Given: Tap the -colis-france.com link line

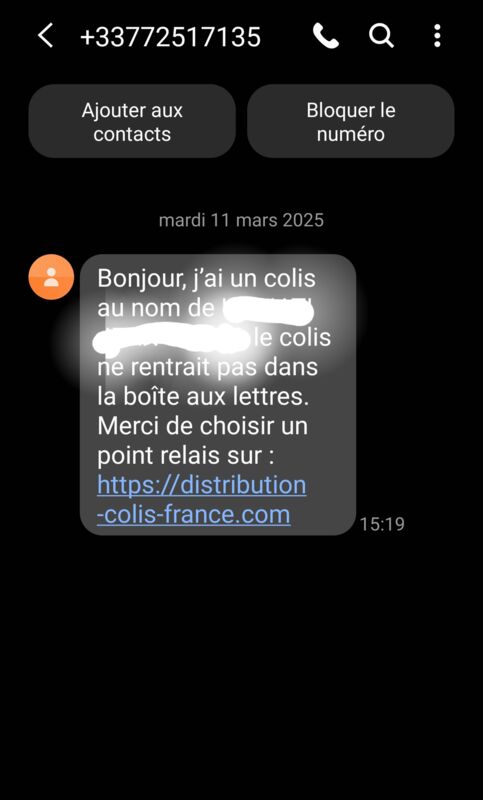Looking at the screenshot, I should [x=194, y=514].
